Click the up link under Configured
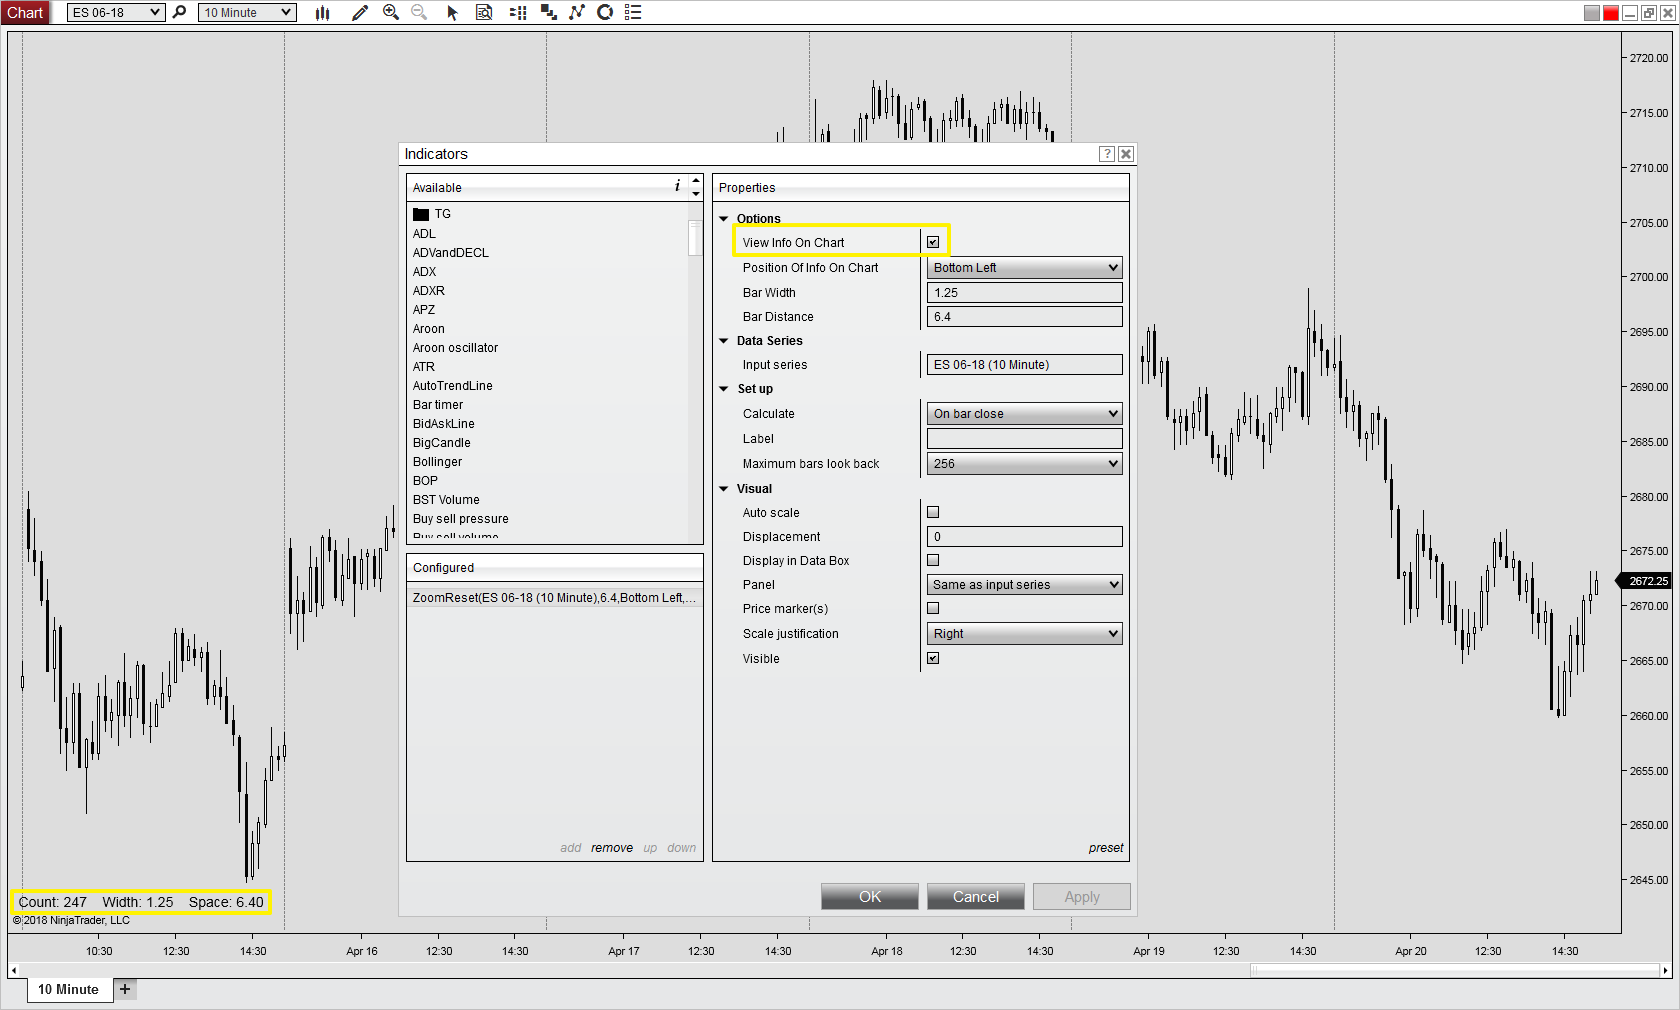1680x1010 pixels. pyautogui.click(x=650, y=848)
